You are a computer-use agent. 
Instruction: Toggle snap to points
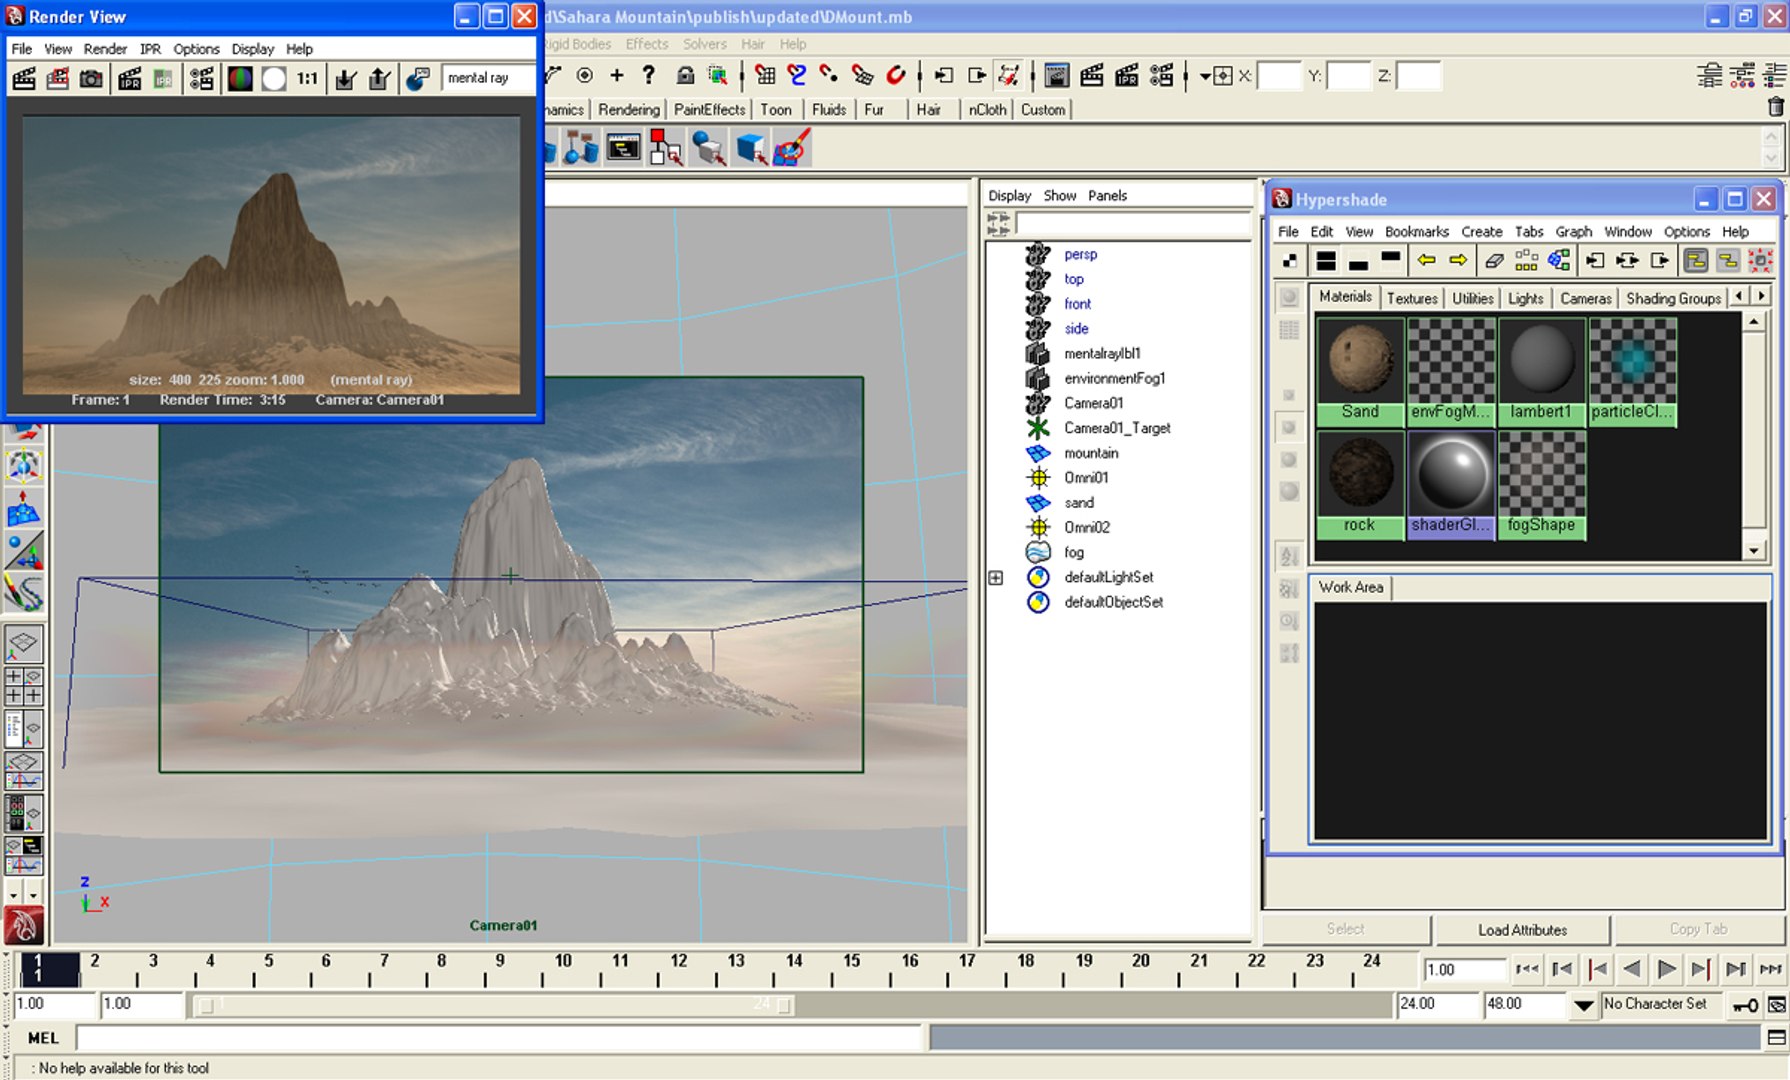pyautogui.click(x=829, y=75)
